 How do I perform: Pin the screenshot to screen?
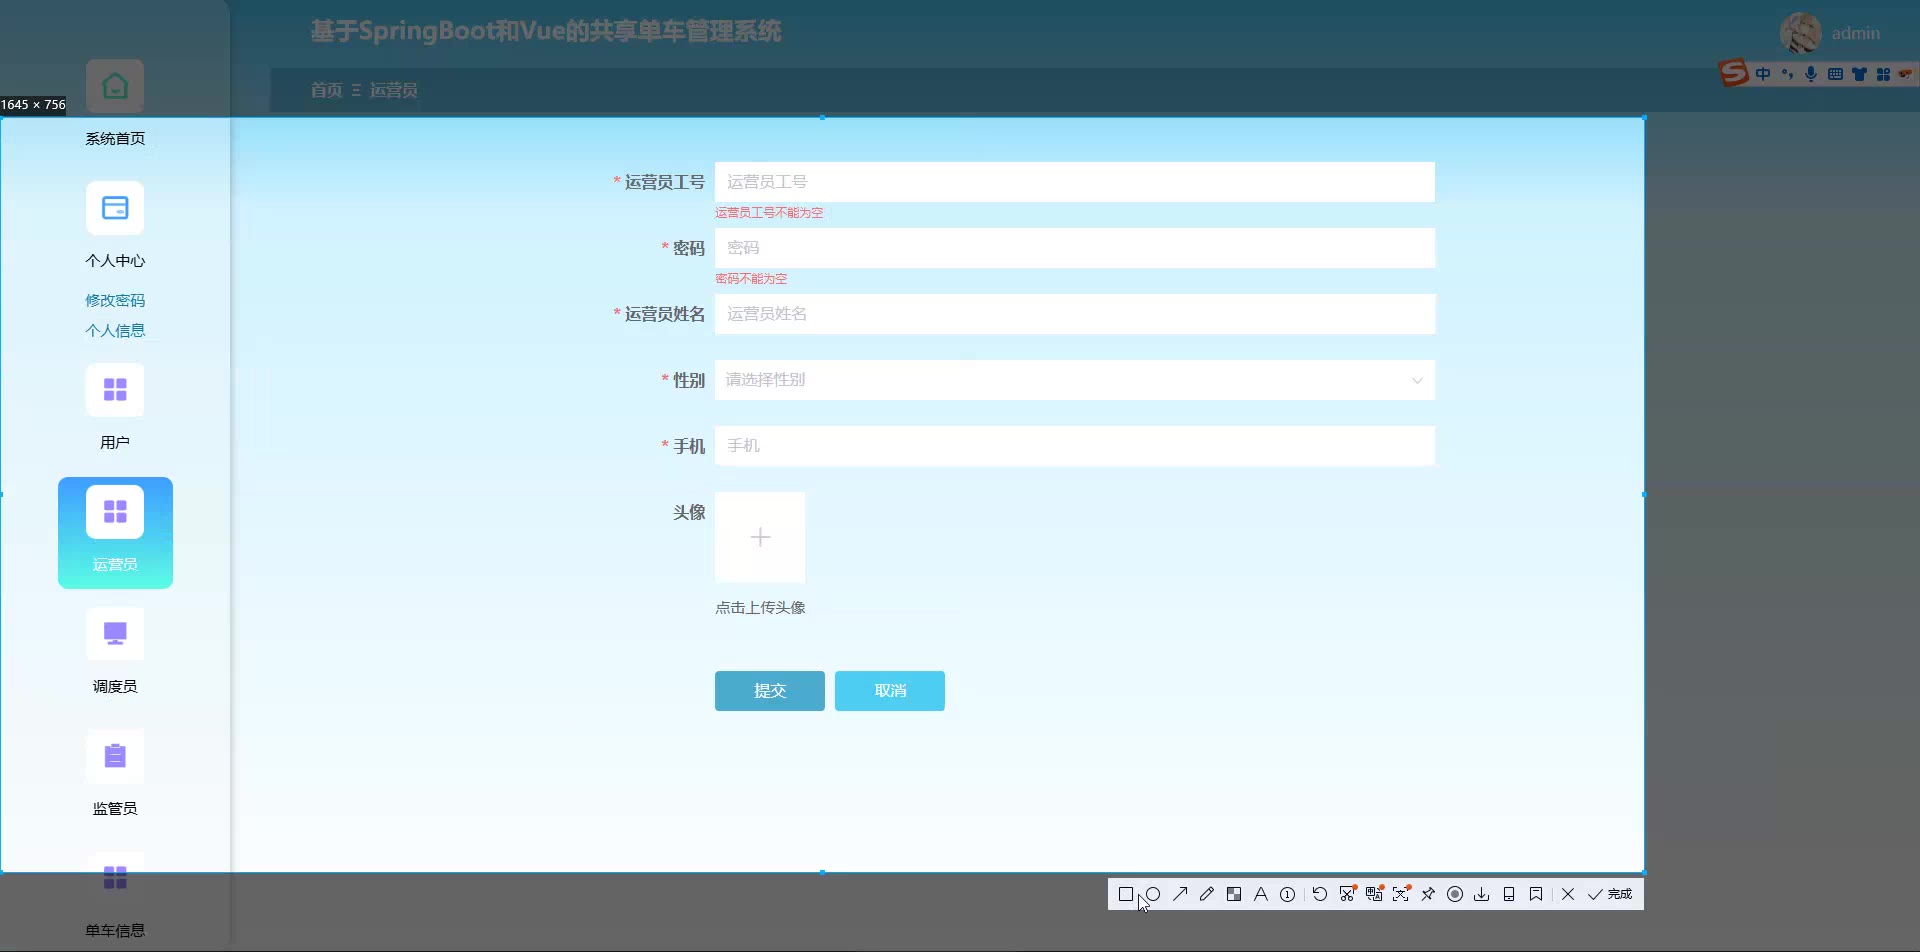point(1428,894)
